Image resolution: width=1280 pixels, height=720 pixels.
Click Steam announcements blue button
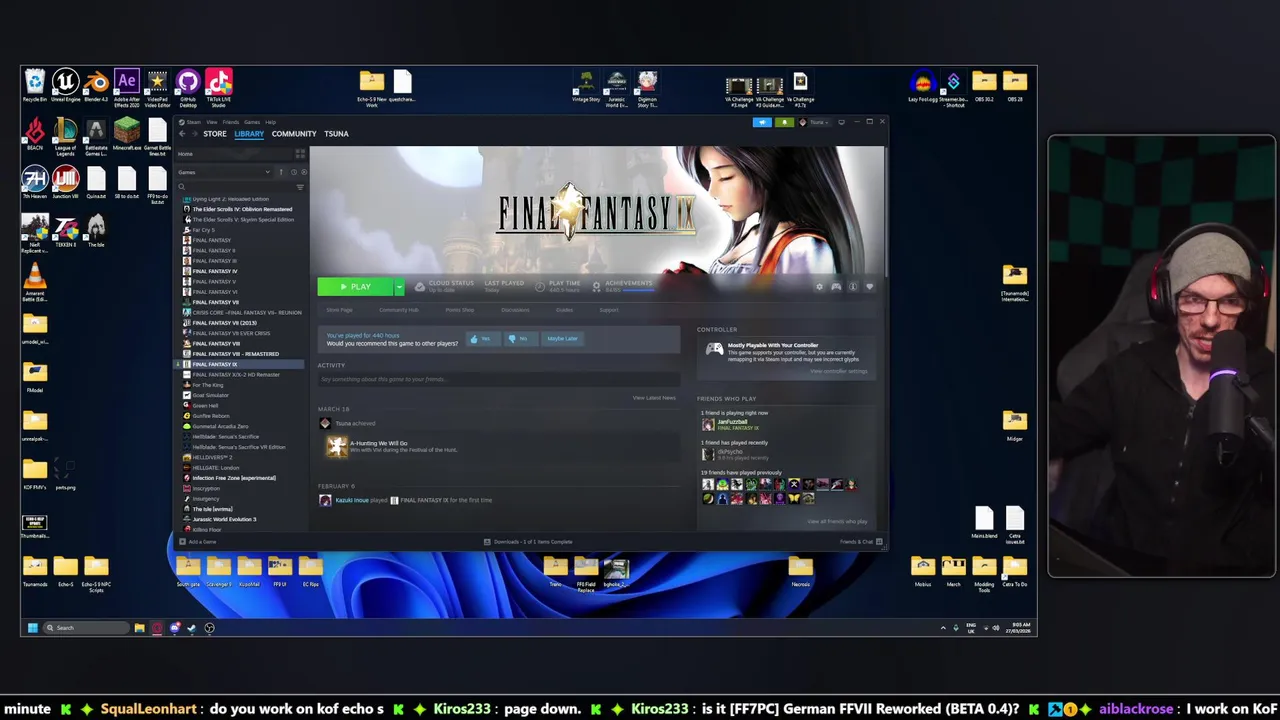coord(762,122)
